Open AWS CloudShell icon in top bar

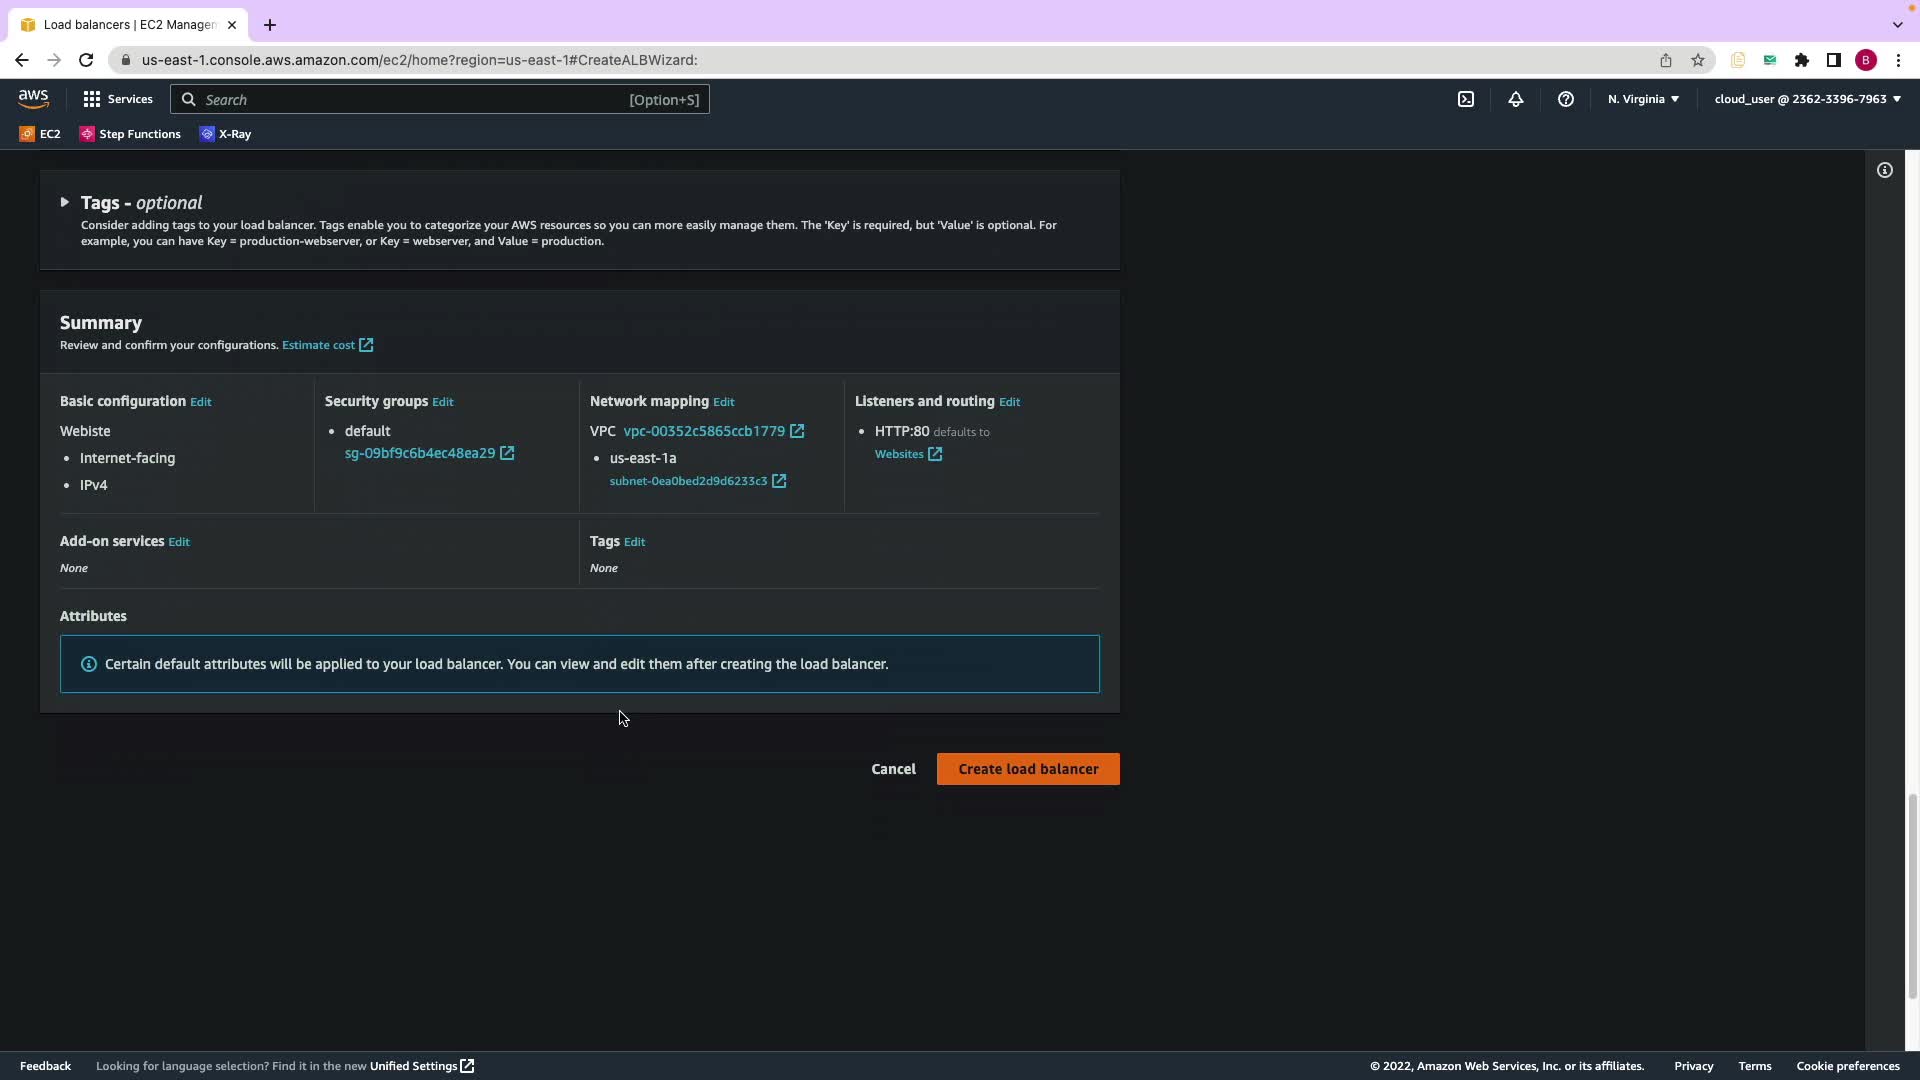tap(1465, 99)
